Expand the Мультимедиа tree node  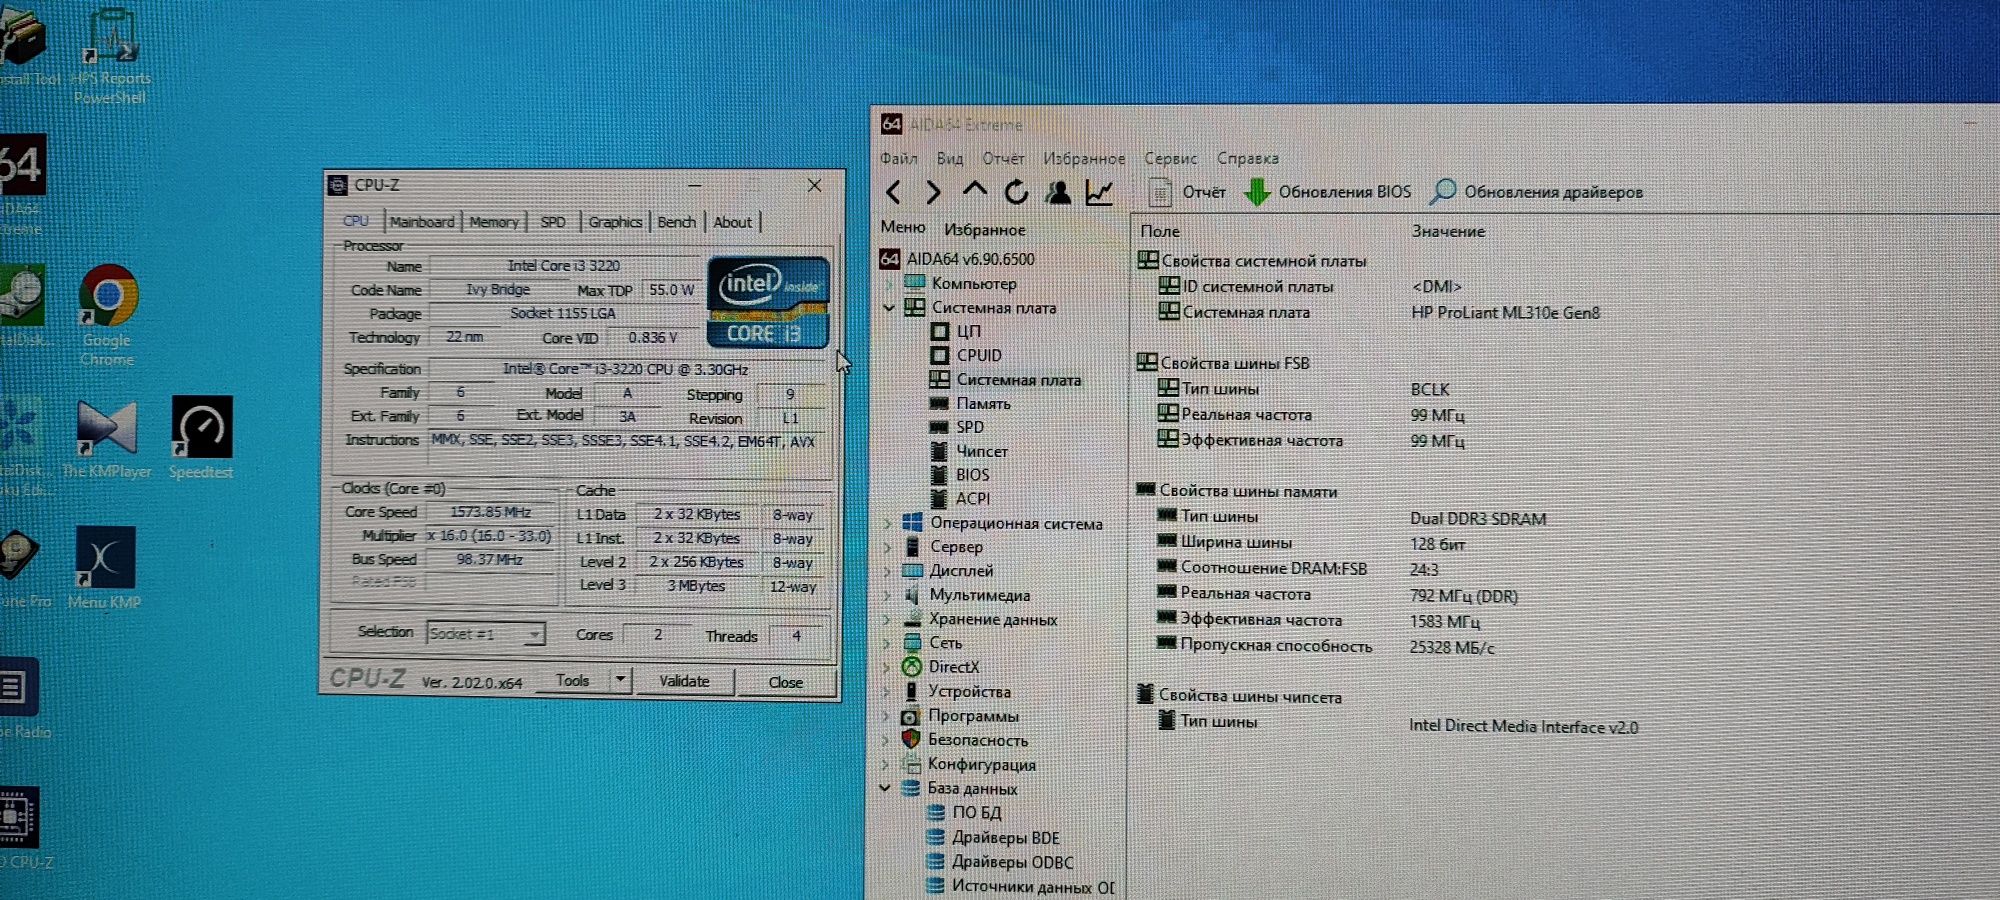(x=887, y=595)
